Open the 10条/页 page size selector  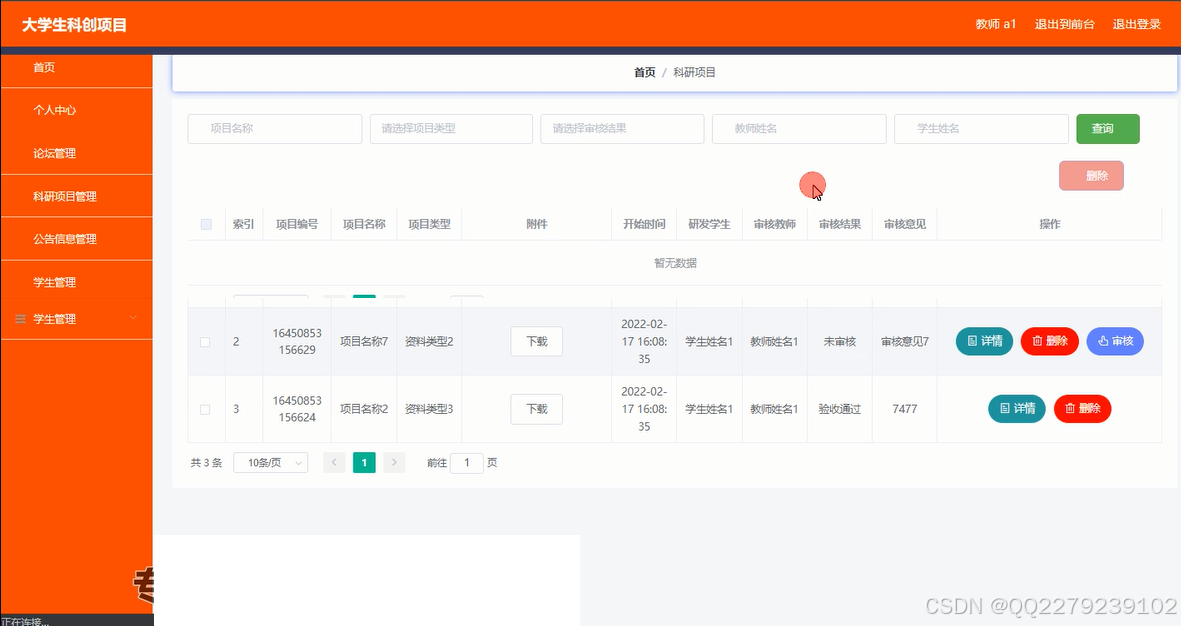point(269,462)
